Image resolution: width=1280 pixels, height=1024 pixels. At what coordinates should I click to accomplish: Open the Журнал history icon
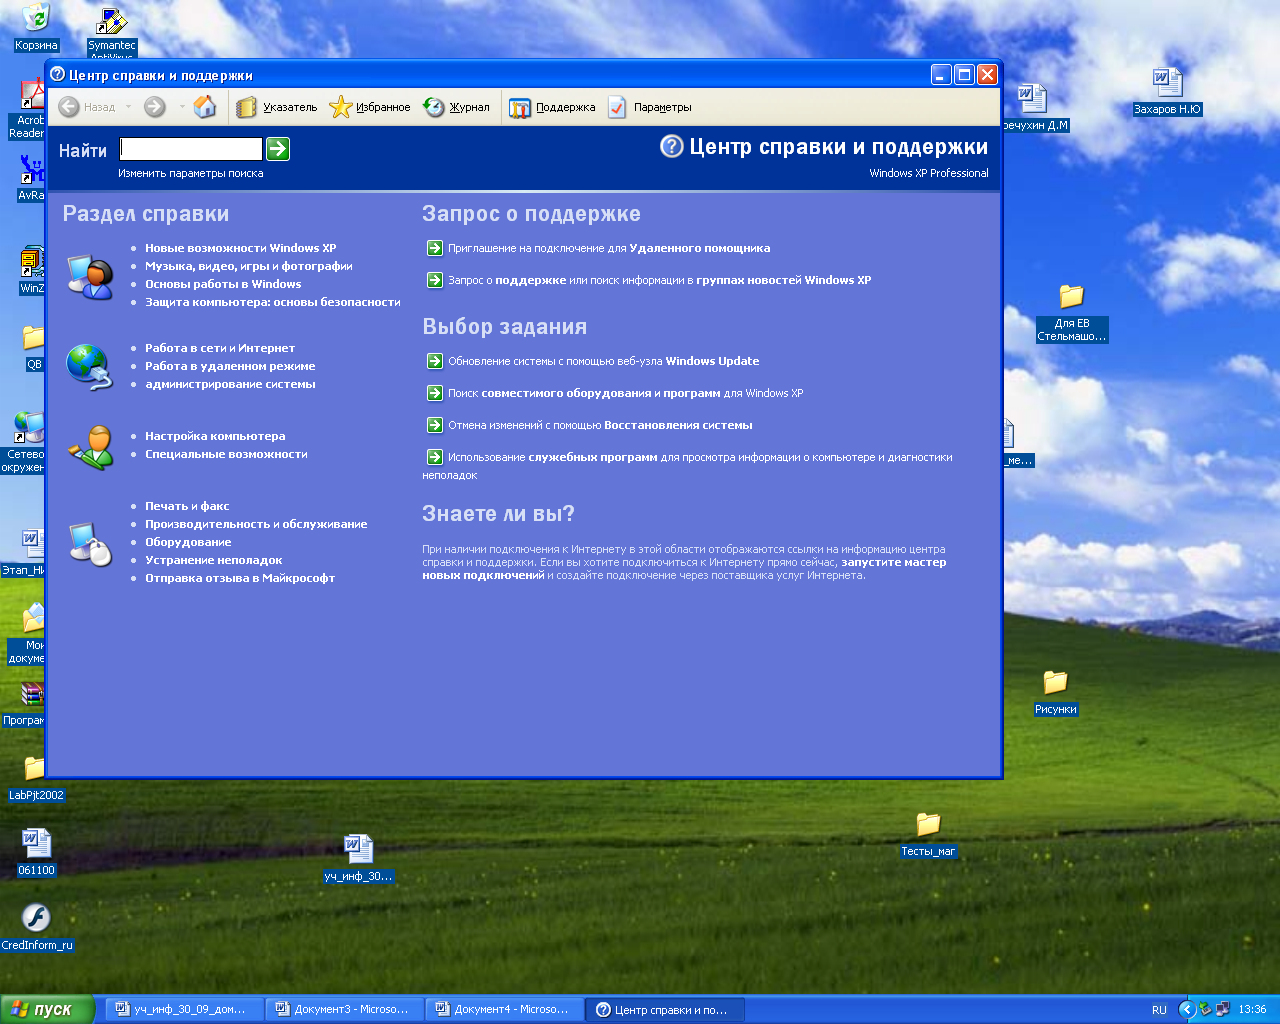pos(433,107)
